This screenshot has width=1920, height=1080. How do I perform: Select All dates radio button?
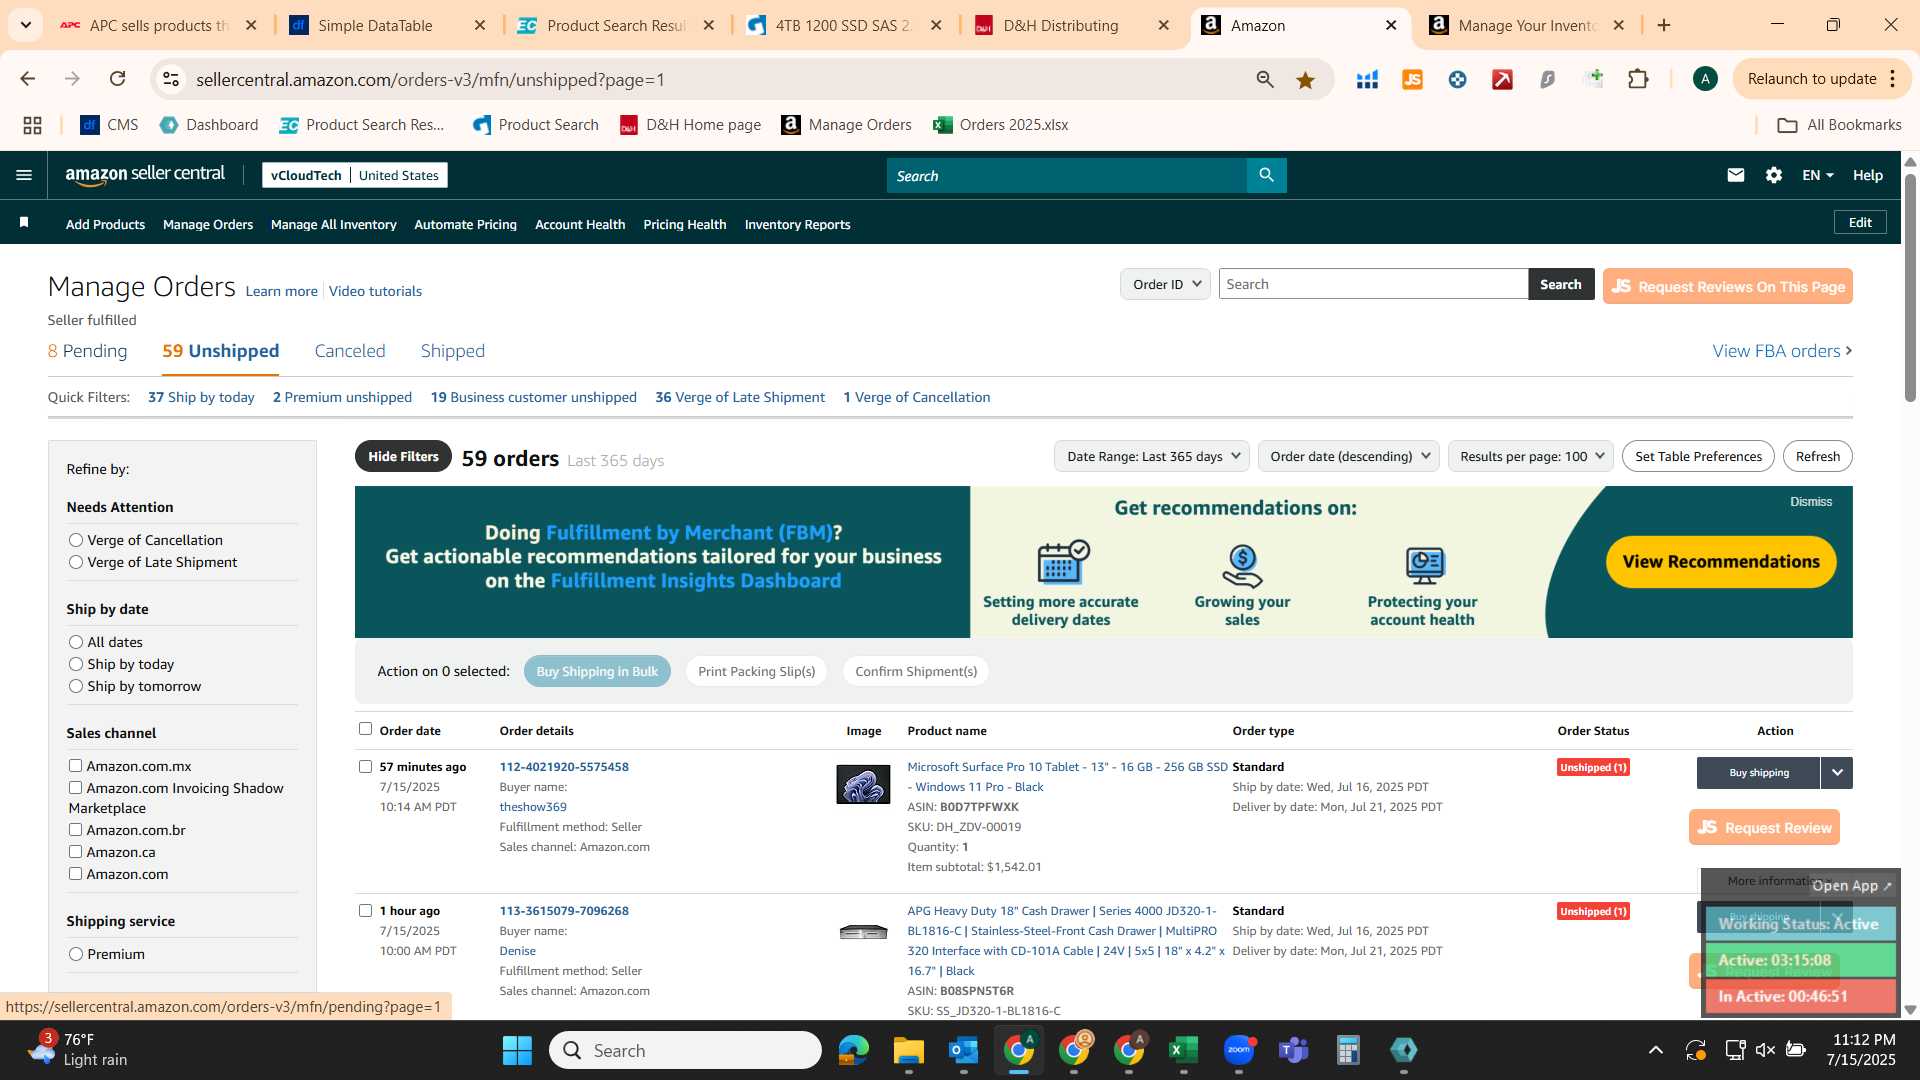pos(76,642)
